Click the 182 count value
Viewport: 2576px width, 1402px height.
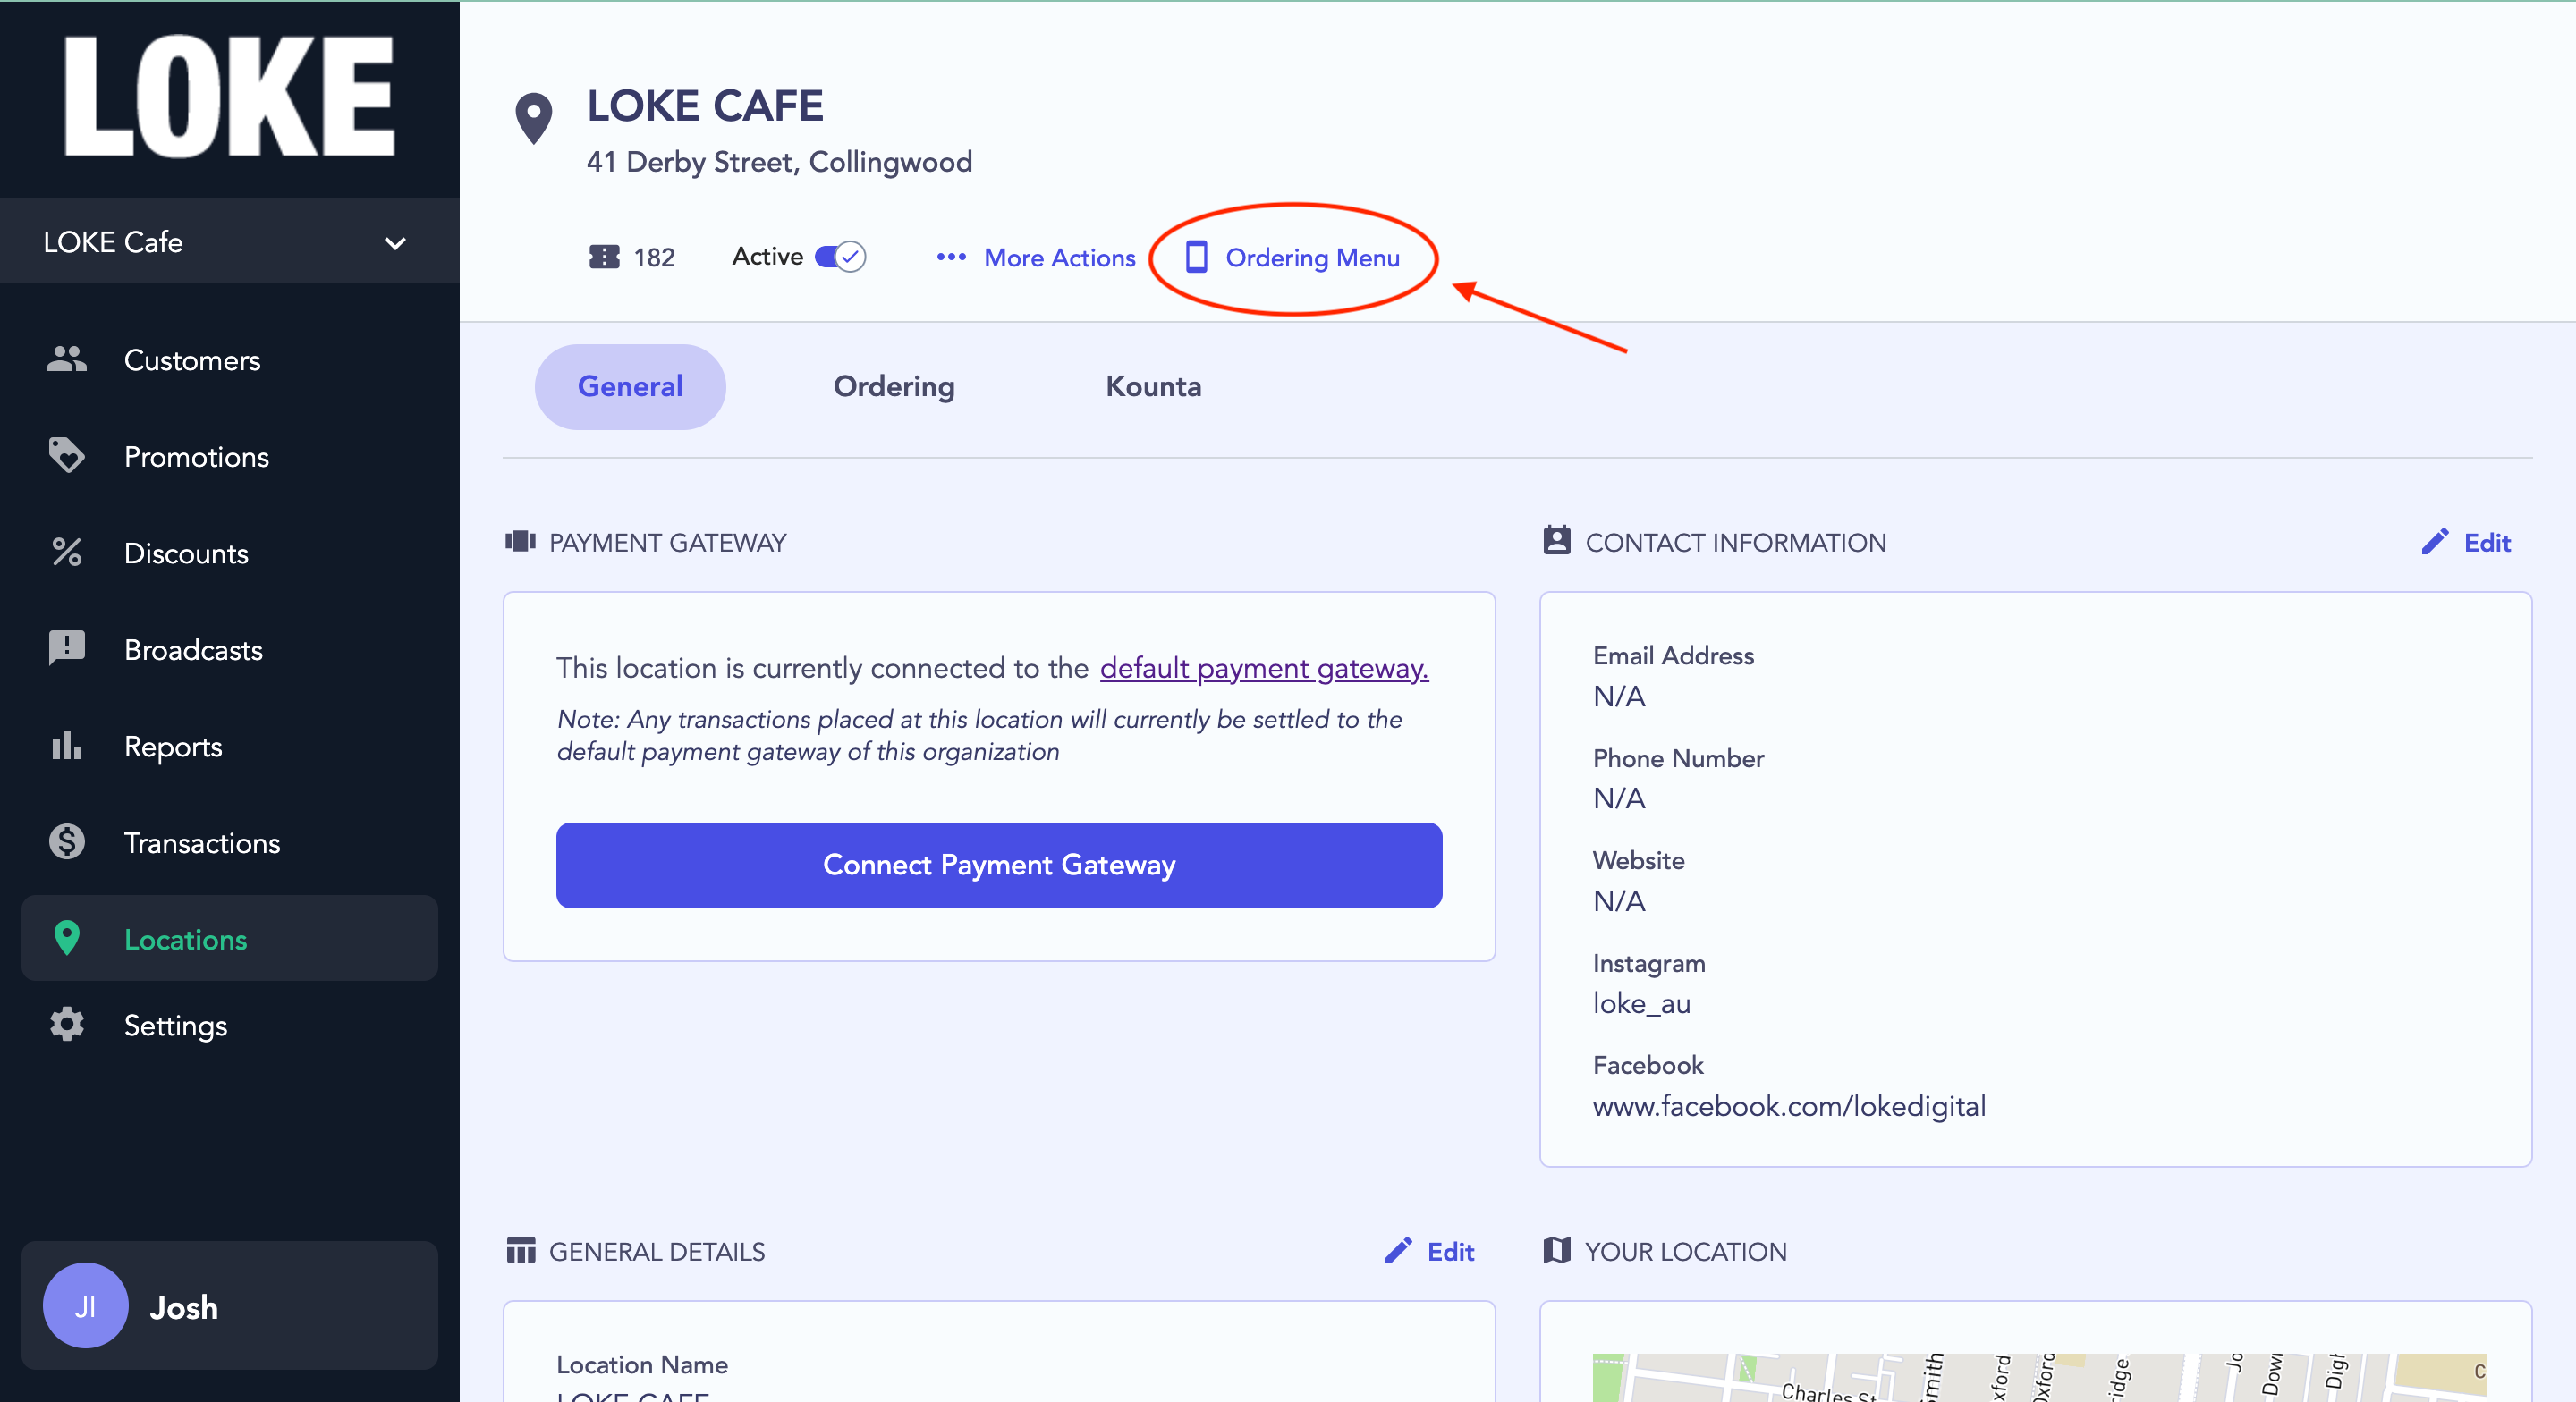point(654,257)
